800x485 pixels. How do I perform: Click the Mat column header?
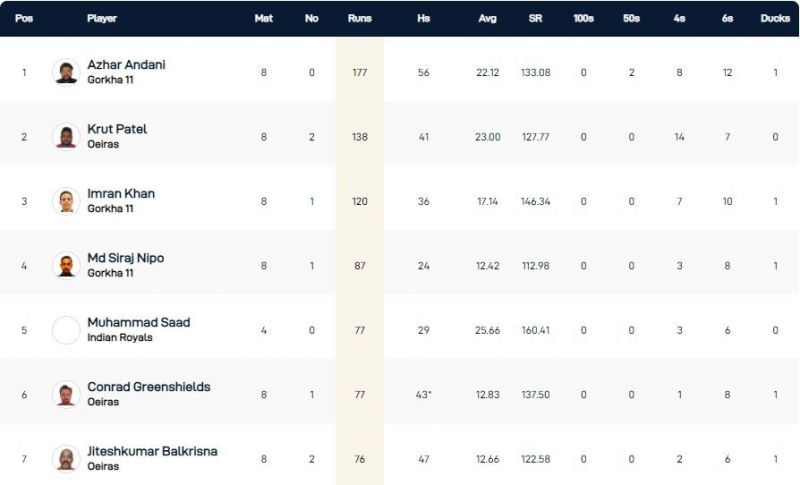264,18
